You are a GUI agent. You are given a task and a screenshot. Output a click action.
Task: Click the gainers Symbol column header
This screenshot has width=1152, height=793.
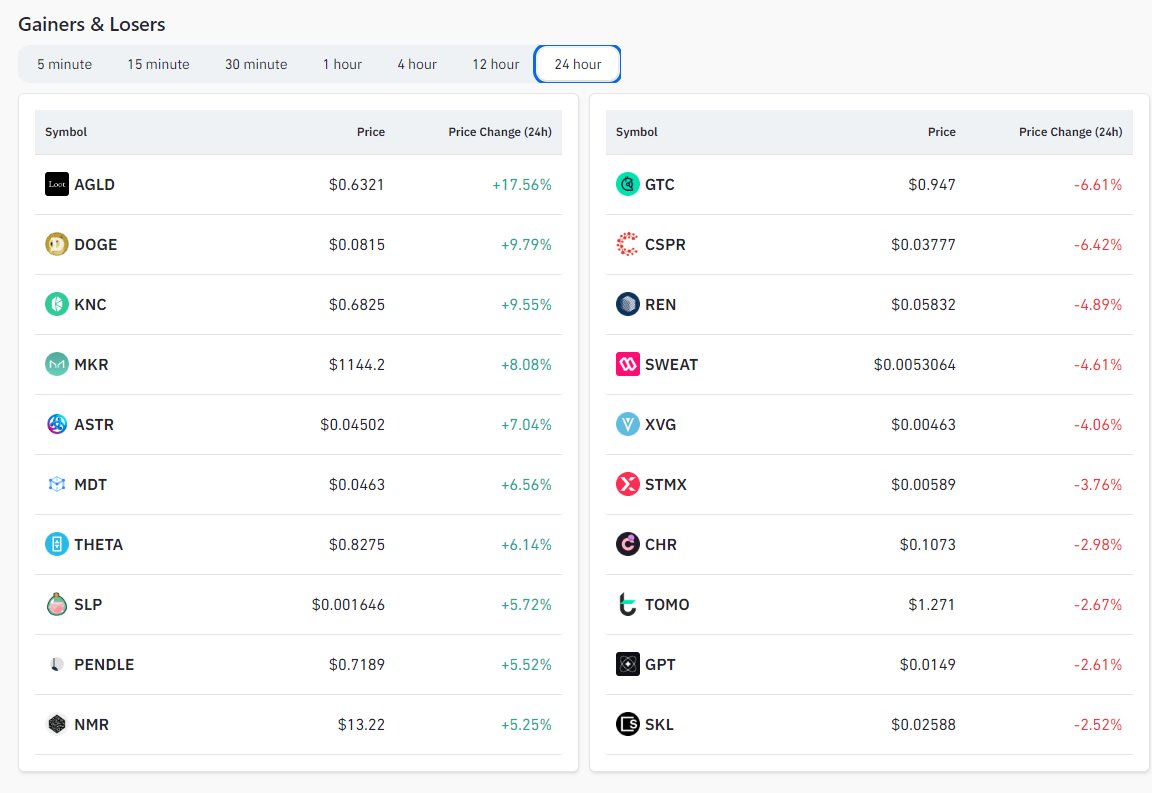click(66, 132)
